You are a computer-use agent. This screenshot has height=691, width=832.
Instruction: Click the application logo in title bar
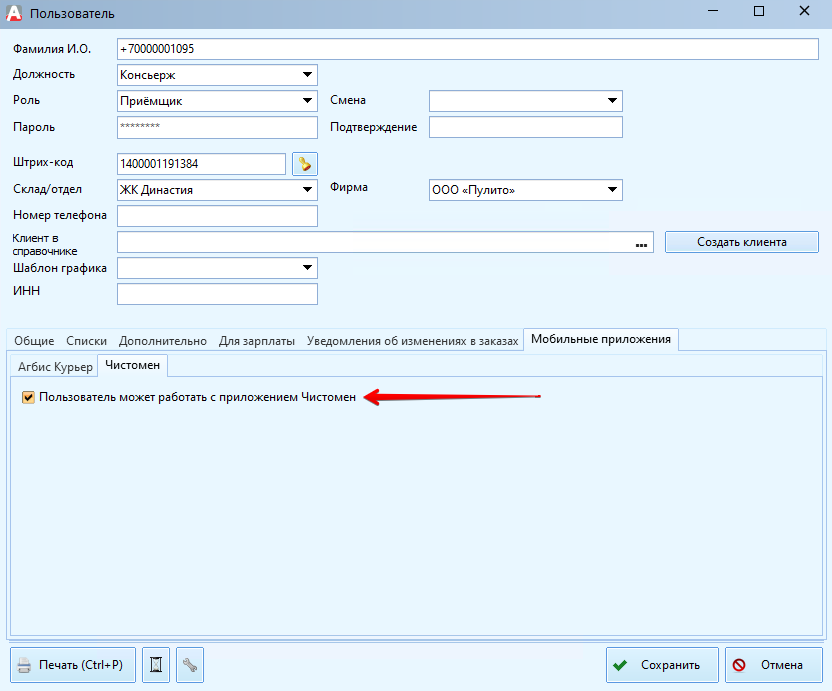pos(14,13)
